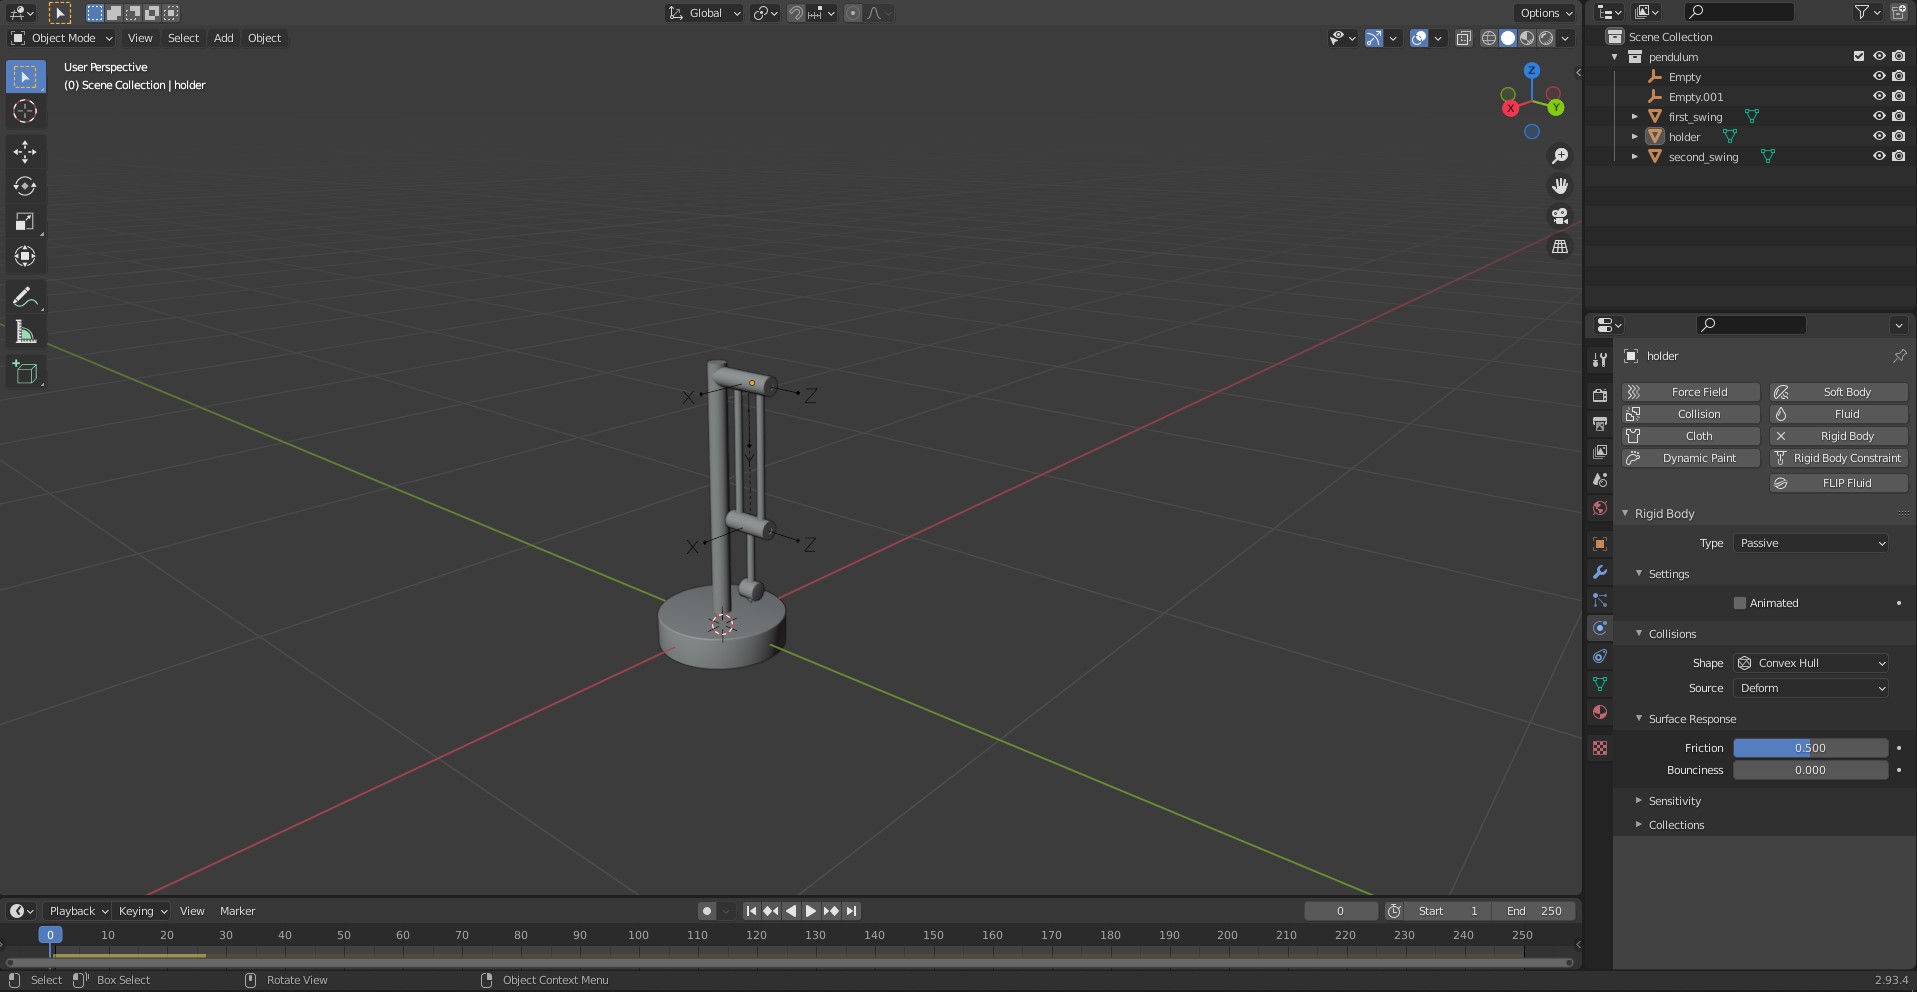
Task: Click the timeline play button
Action: pyautogui.click(x=811, y=911)
